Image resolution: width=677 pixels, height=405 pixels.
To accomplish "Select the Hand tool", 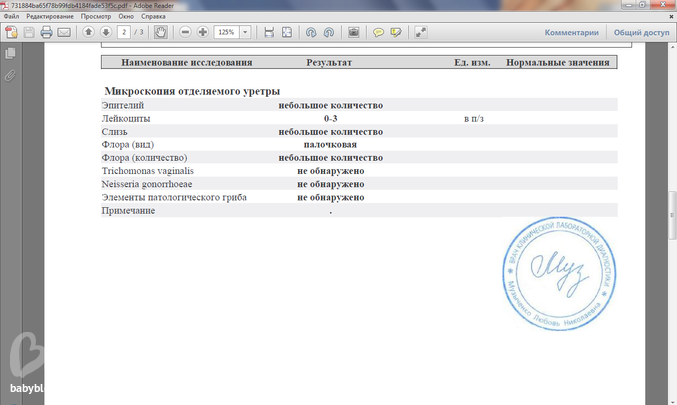I will (160, 32).
